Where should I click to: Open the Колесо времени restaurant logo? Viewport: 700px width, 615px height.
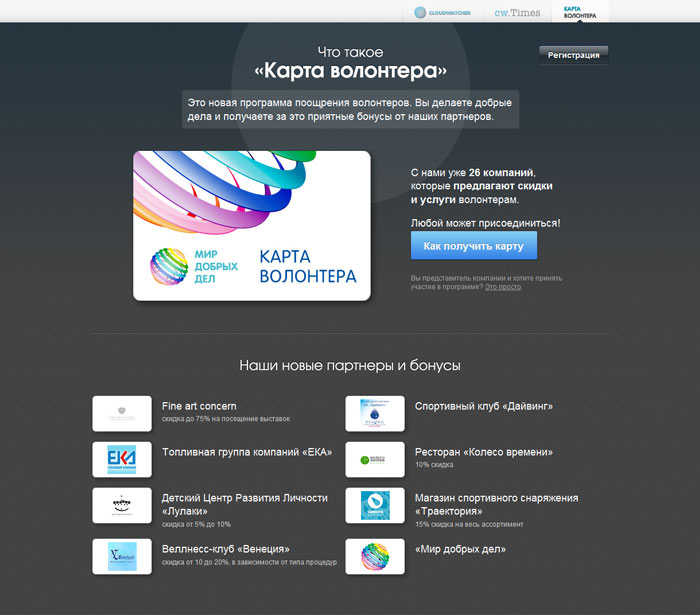[x=375, y=459]
